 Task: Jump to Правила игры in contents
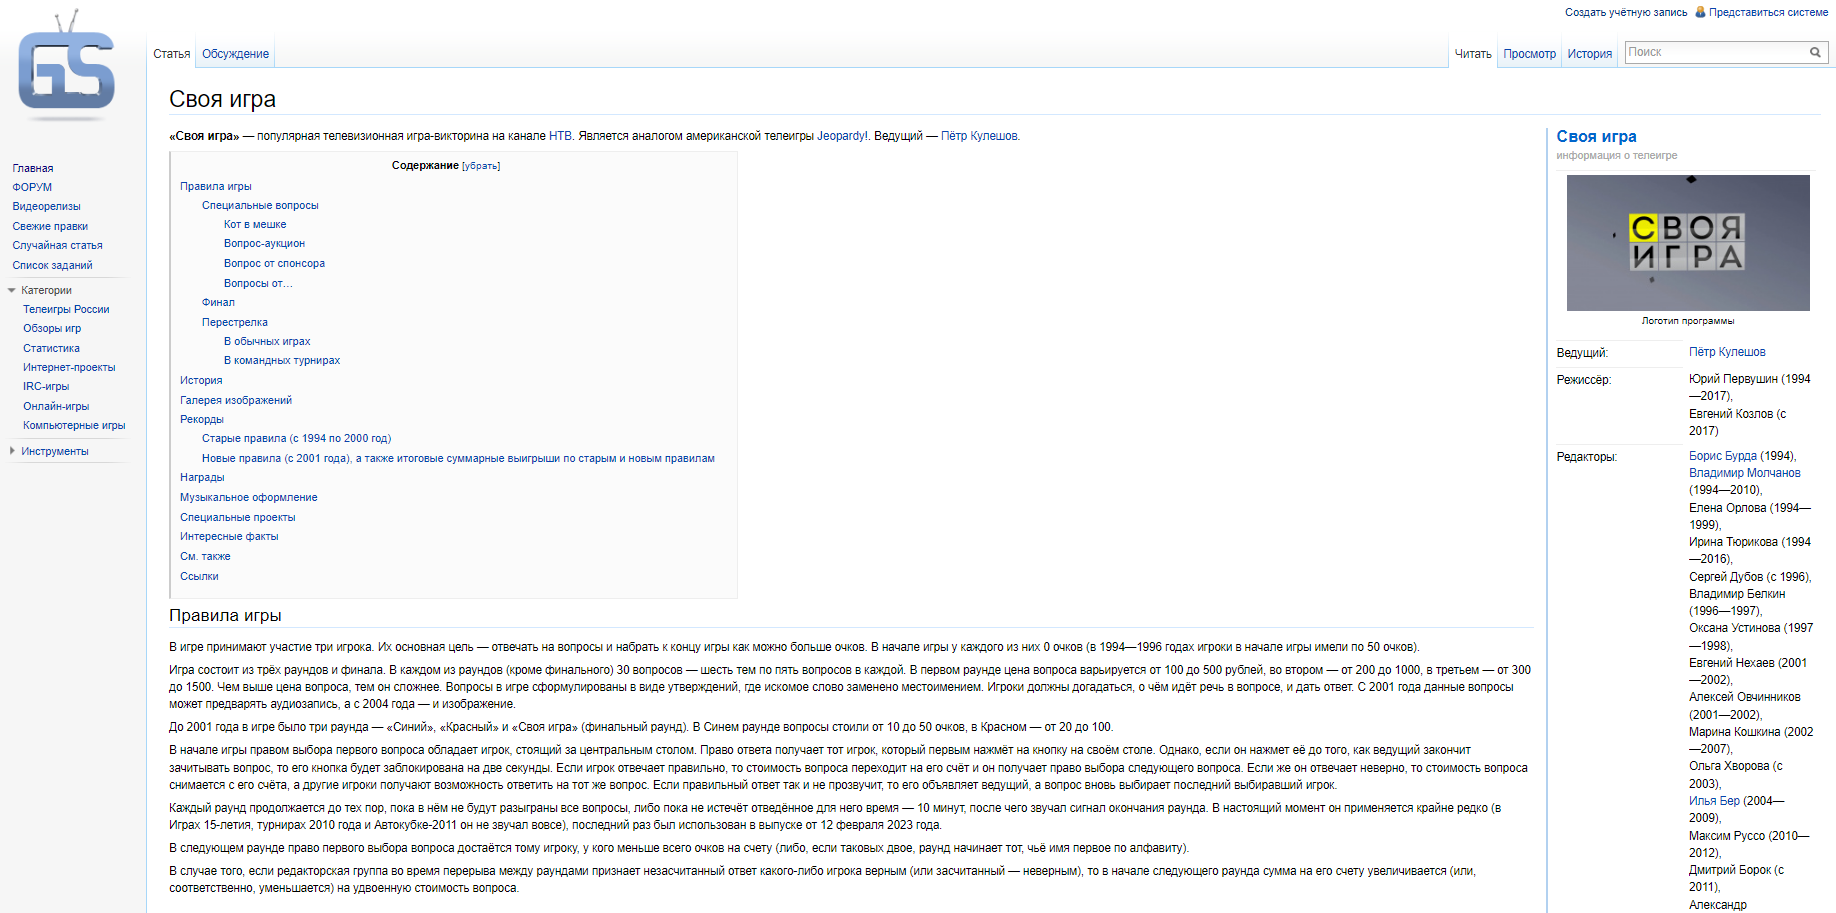[216, 186]
